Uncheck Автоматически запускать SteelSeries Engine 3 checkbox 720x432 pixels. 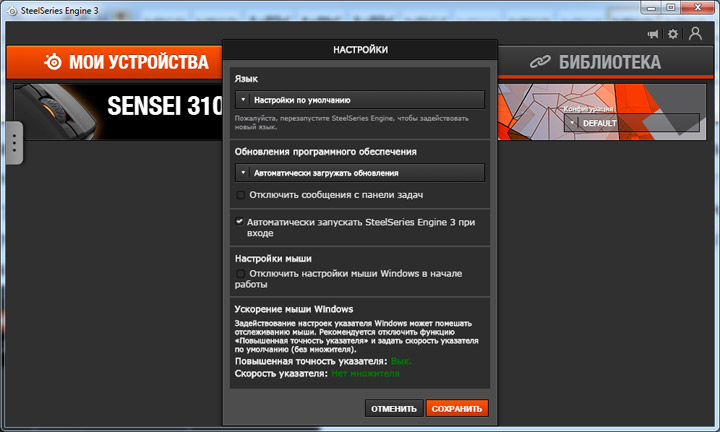tap(239, 221)
